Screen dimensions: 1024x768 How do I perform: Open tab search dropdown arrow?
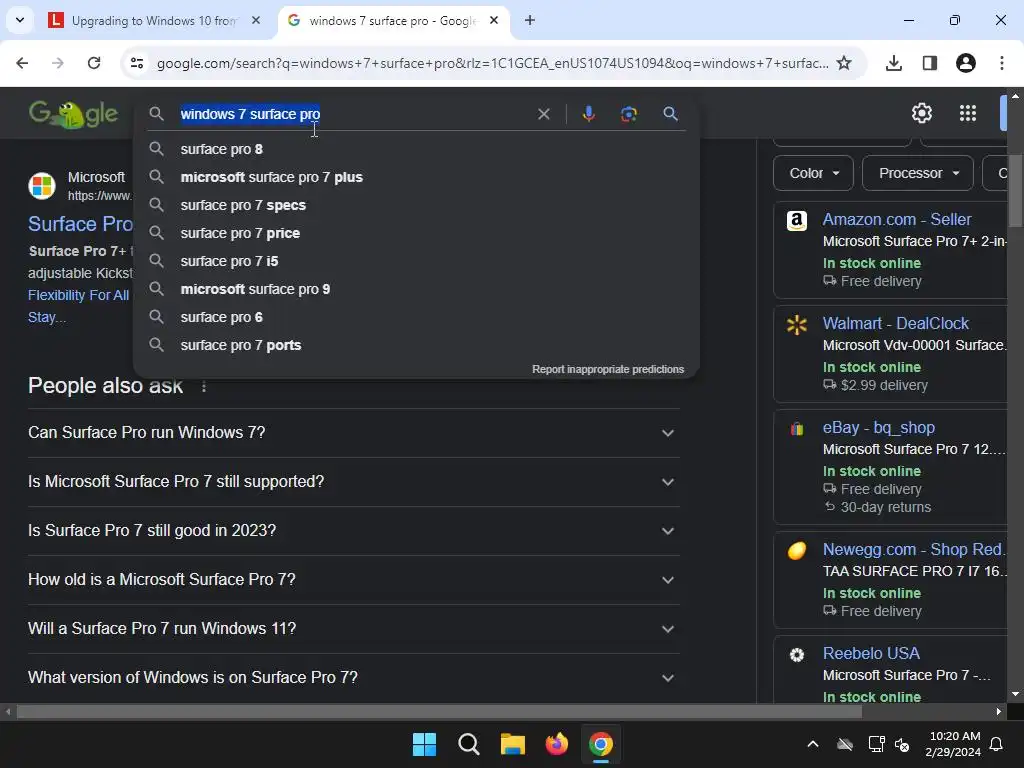(20, 20)
